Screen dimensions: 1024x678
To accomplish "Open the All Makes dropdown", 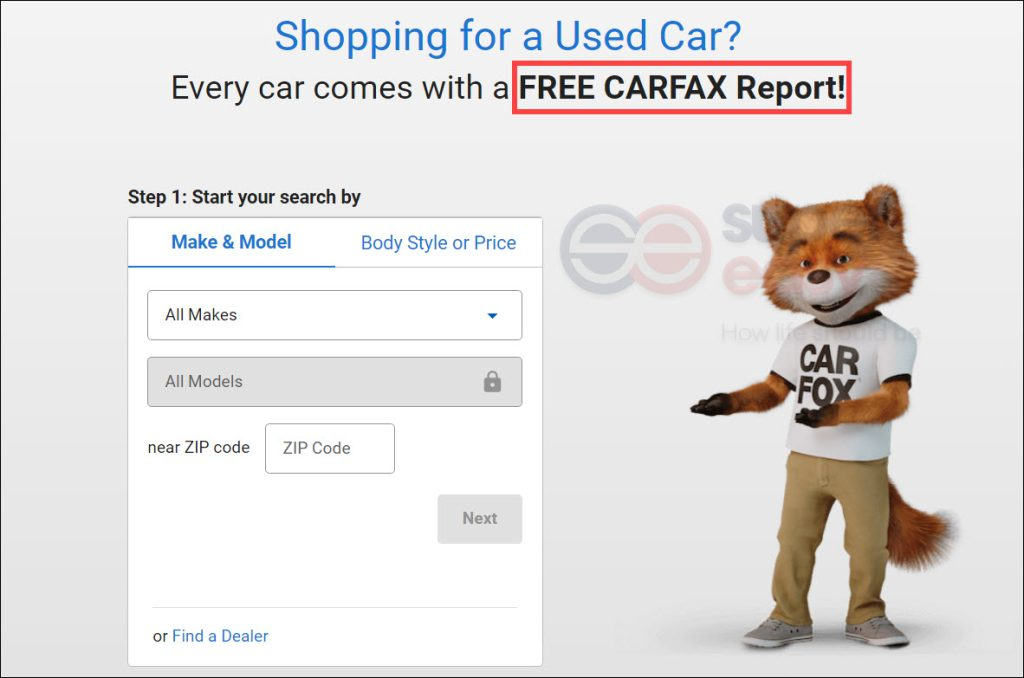I will [x=334, y=315].
